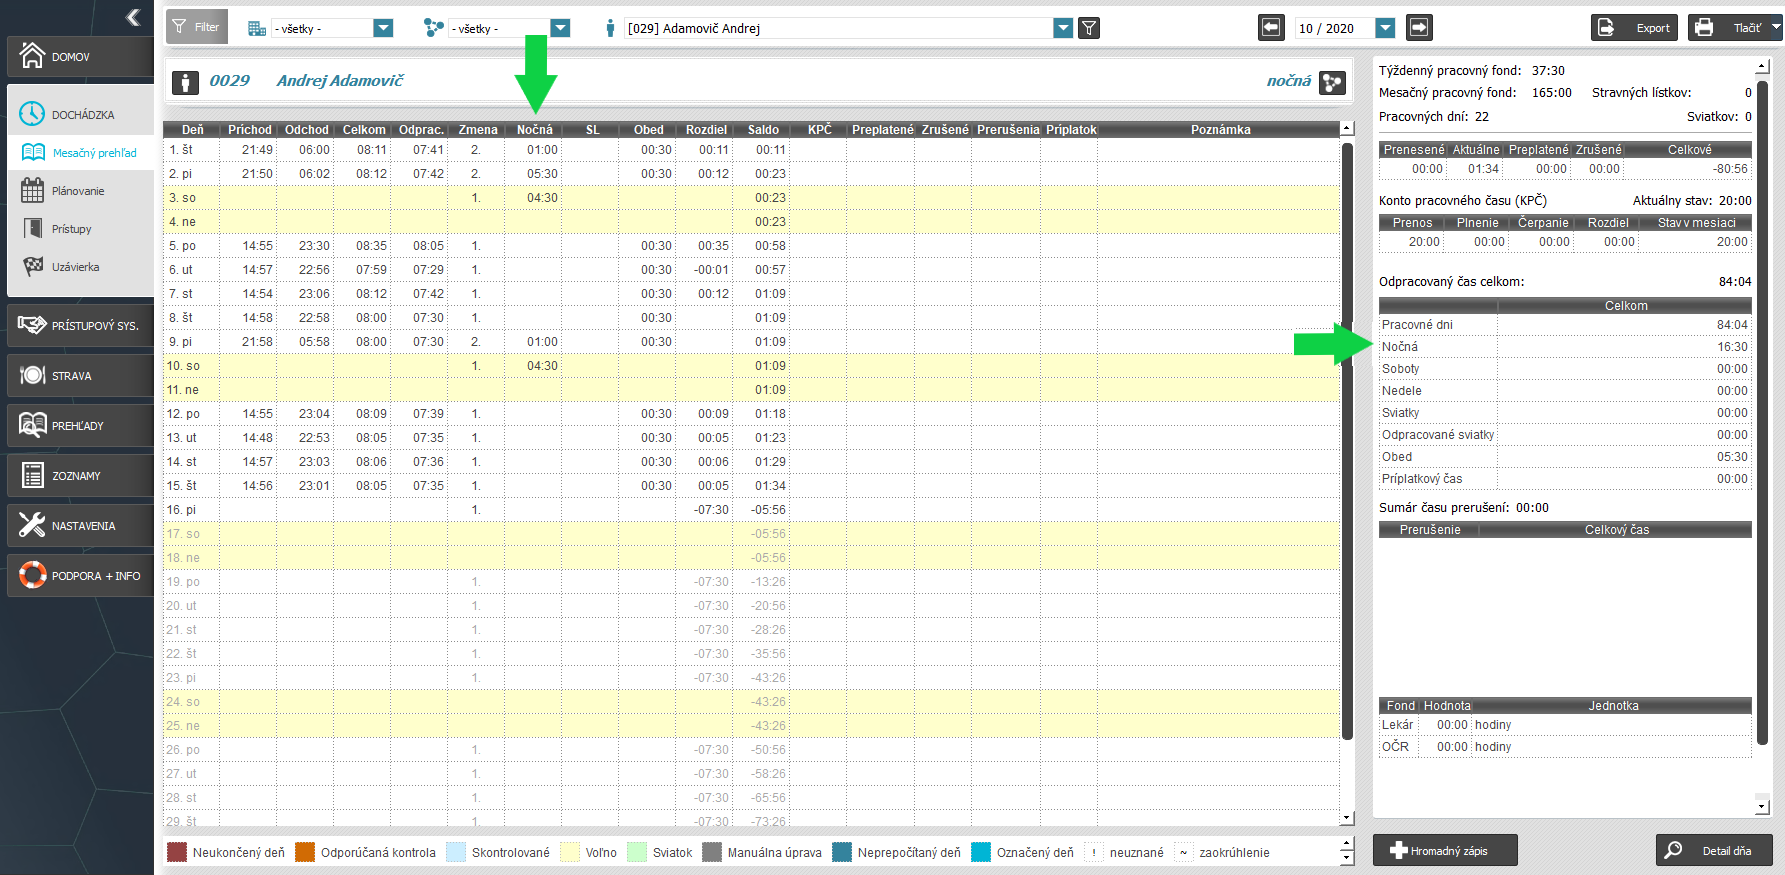
Task: Open NASTAVENIA settings section
Action: pyautogui.click(x=80, y=525)
